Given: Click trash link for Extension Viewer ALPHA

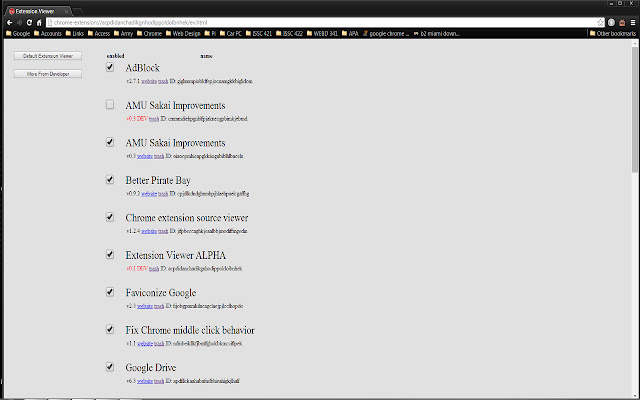Looking at the screenshot, I should [154, 269].
